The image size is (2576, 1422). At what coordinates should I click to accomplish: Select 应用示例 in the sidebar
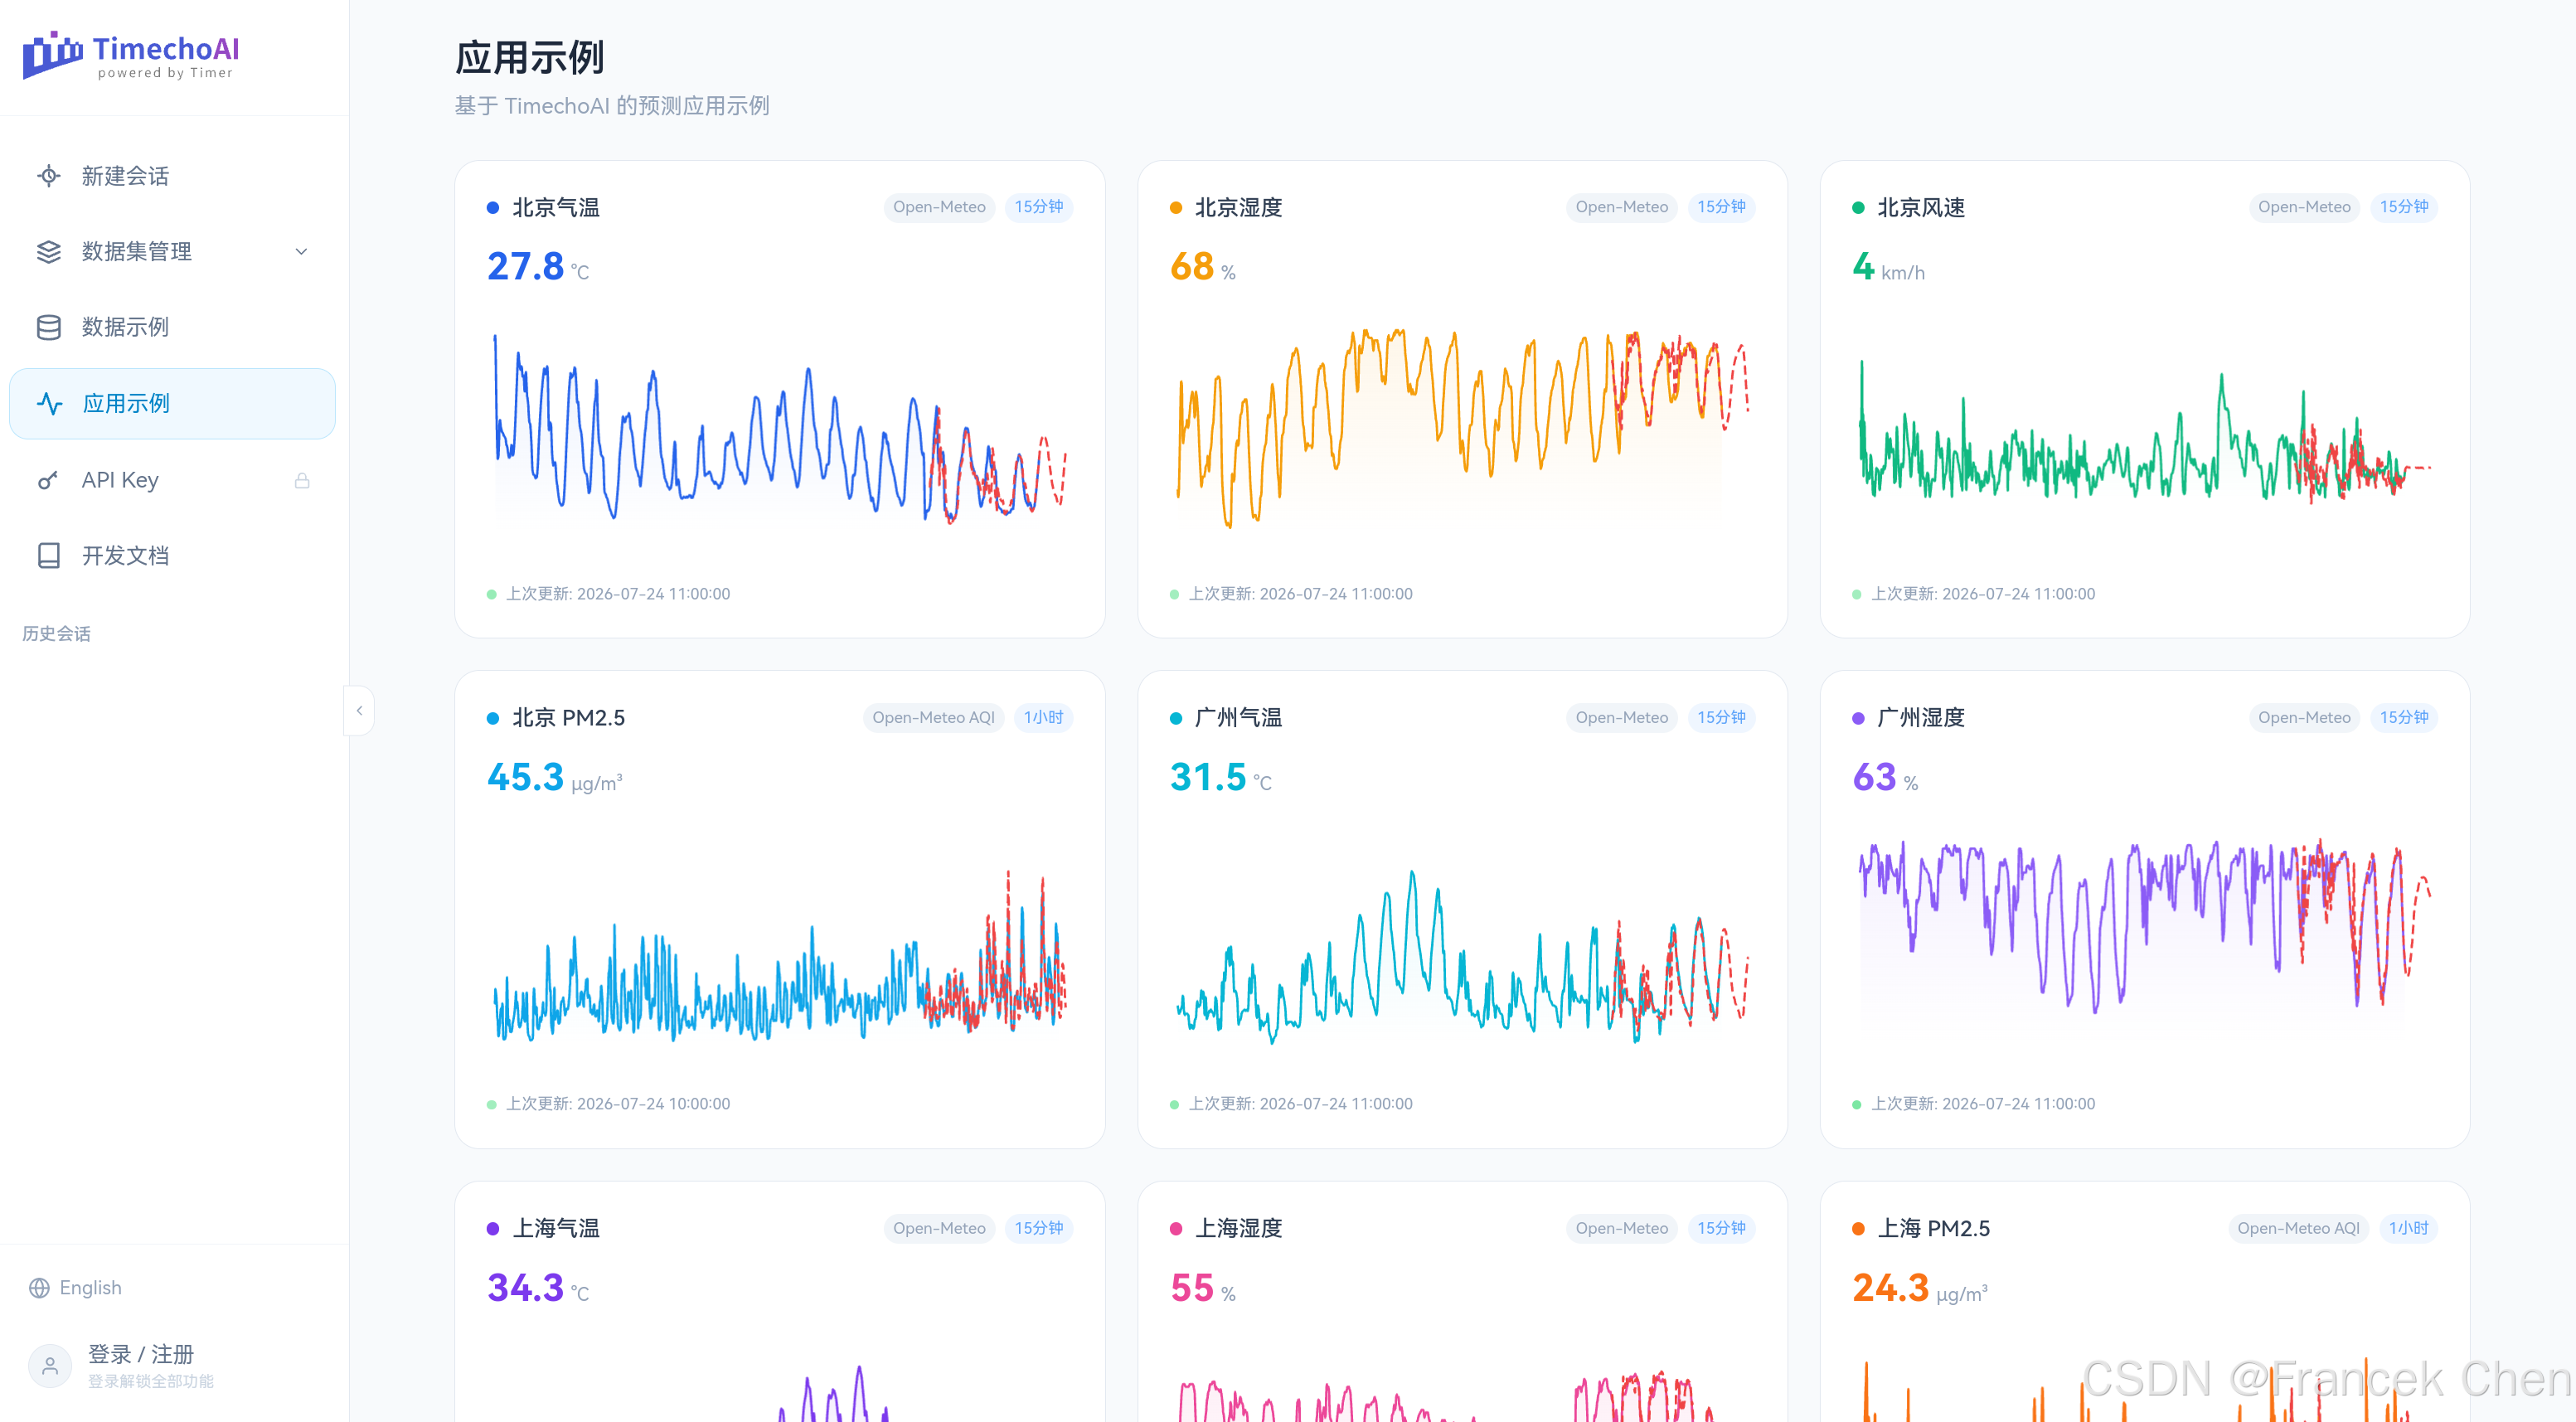[172, 404]
